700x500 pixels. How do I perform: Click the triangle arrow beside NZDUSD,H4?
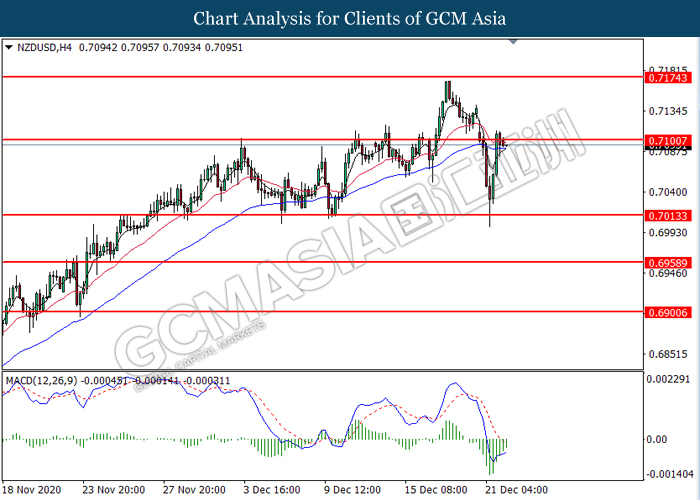coord(8,47)
